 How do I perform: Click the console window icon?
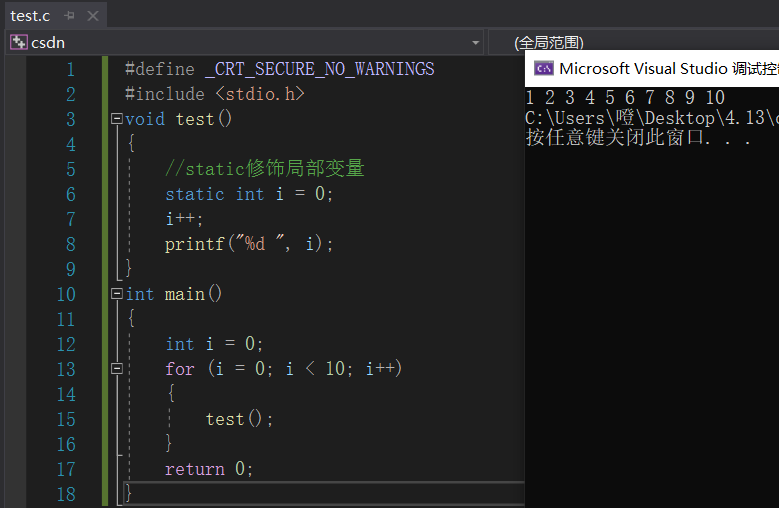(x=544, y=69)
